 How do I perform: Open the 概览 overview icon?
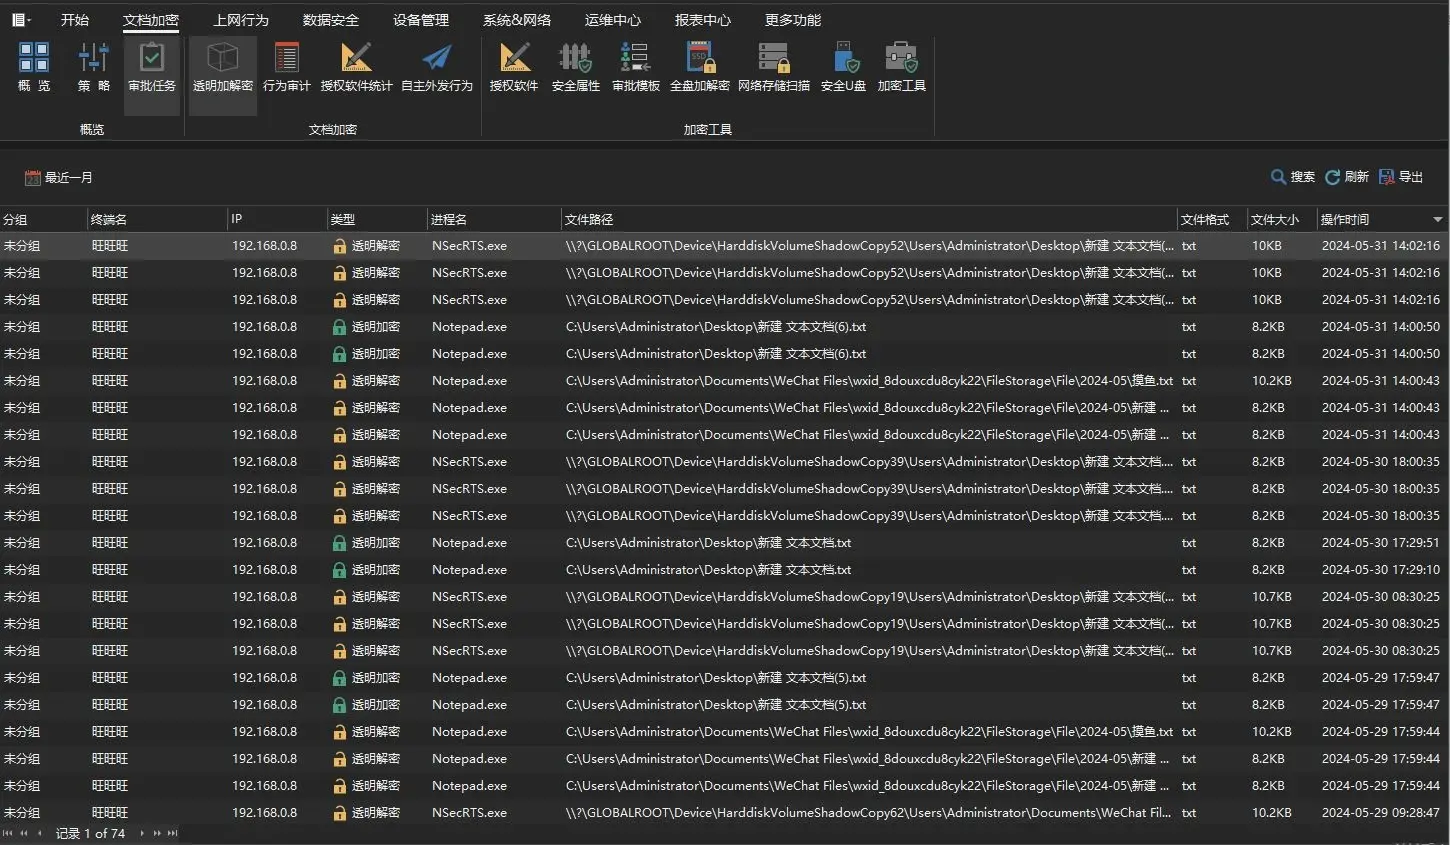pyautogui.click(x=34, y=58)
